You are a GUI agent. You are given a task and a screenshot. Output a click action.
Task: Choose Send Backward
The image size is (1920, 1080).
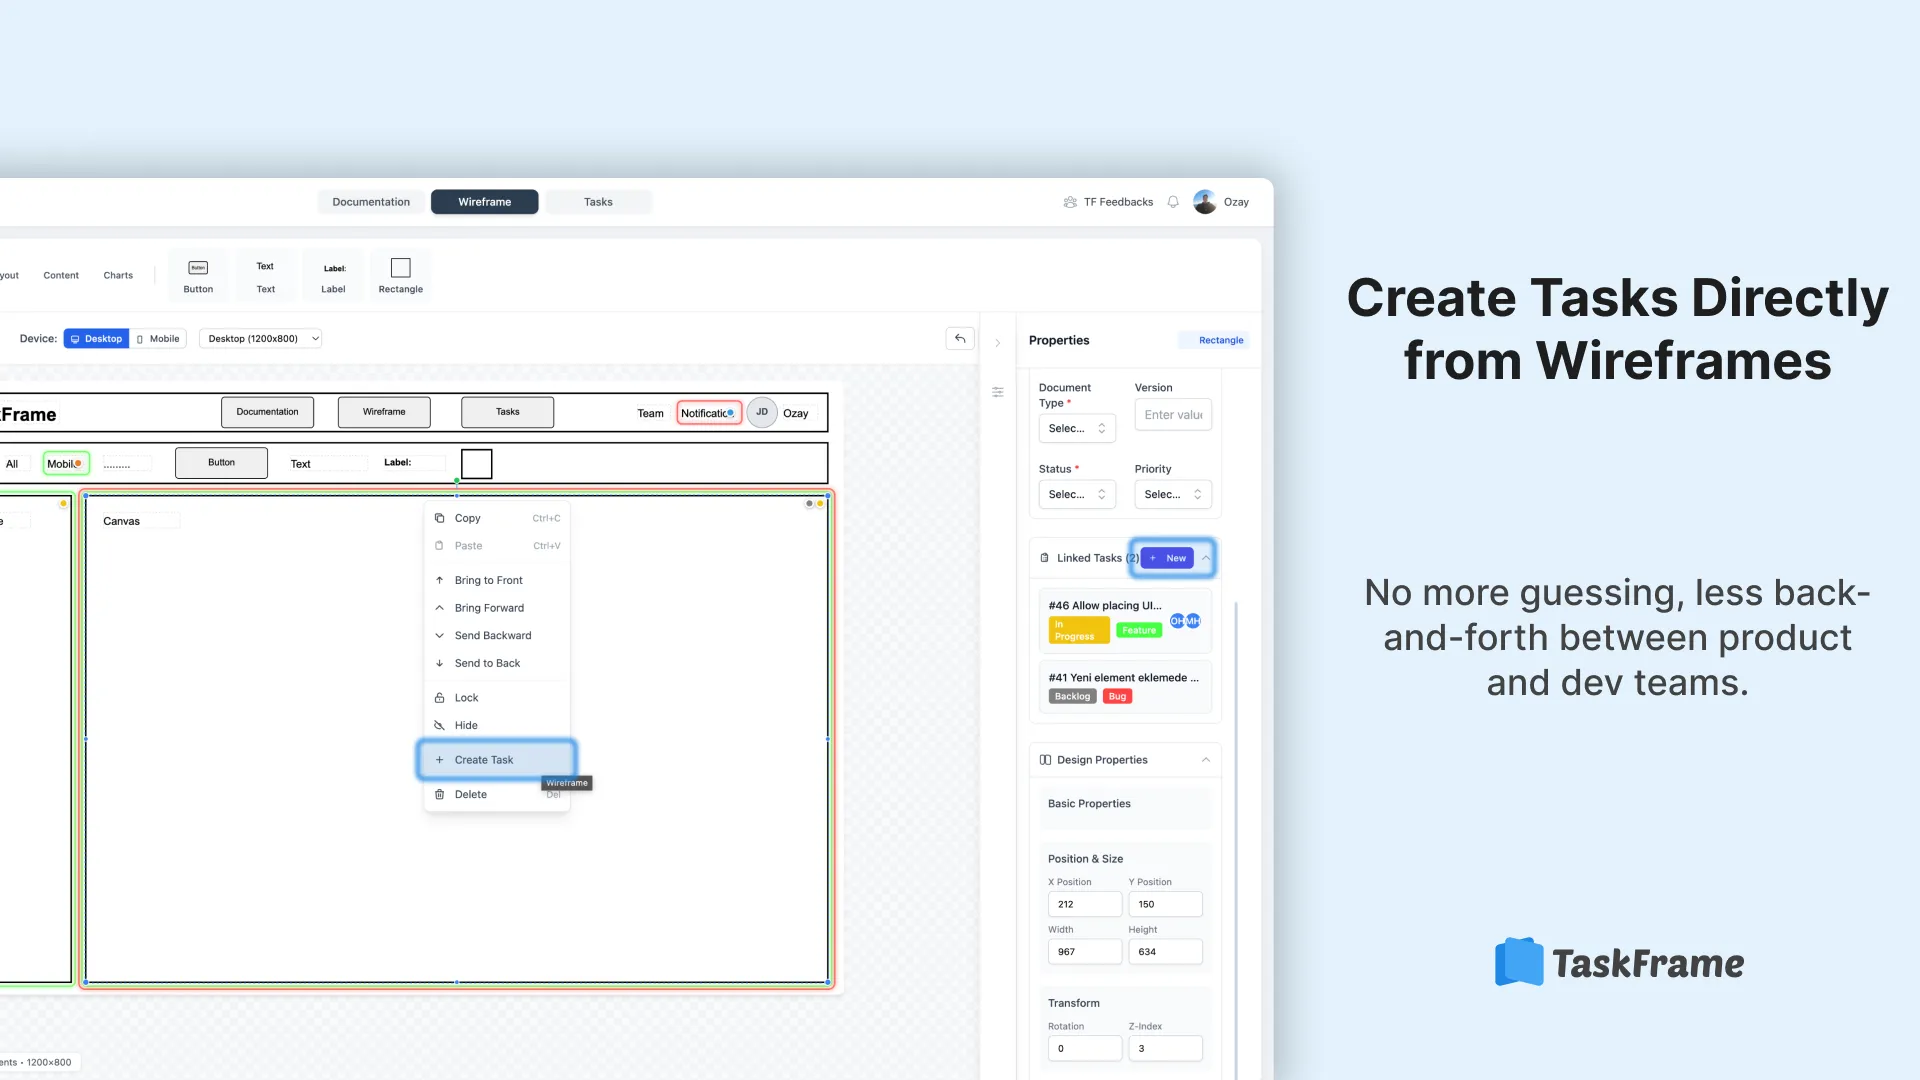pos(497,636)
